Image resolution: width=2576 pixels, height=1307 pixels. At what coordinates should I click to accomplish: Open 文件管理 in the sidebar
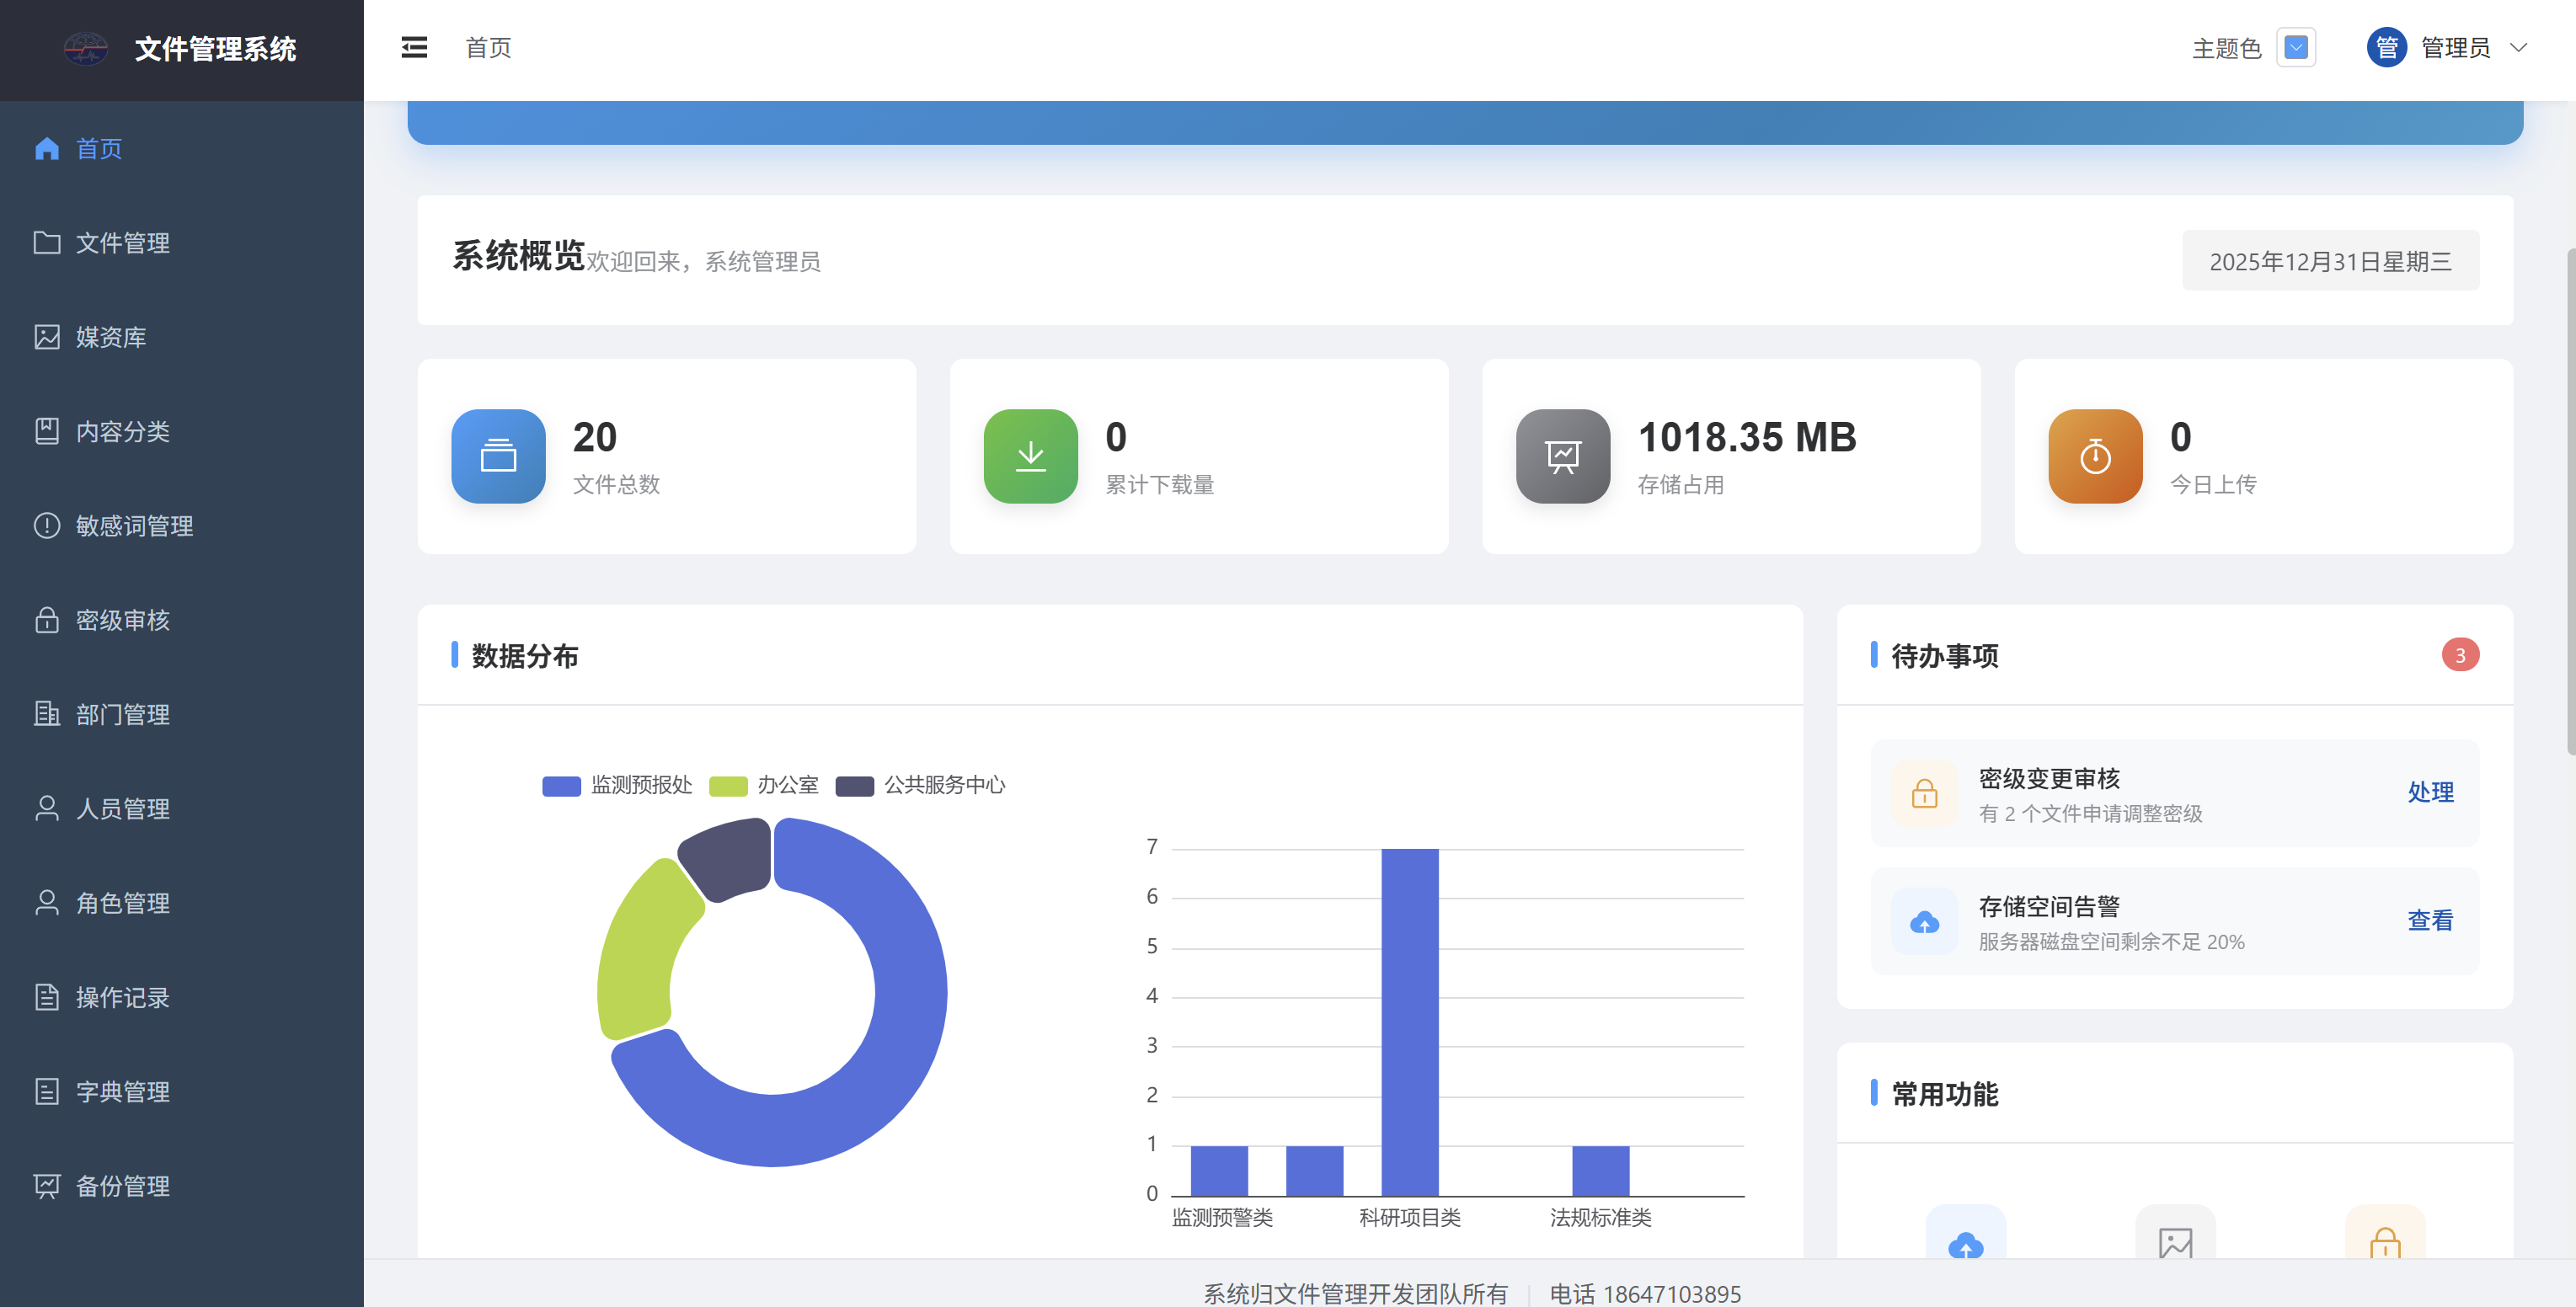tap(122, 243)
